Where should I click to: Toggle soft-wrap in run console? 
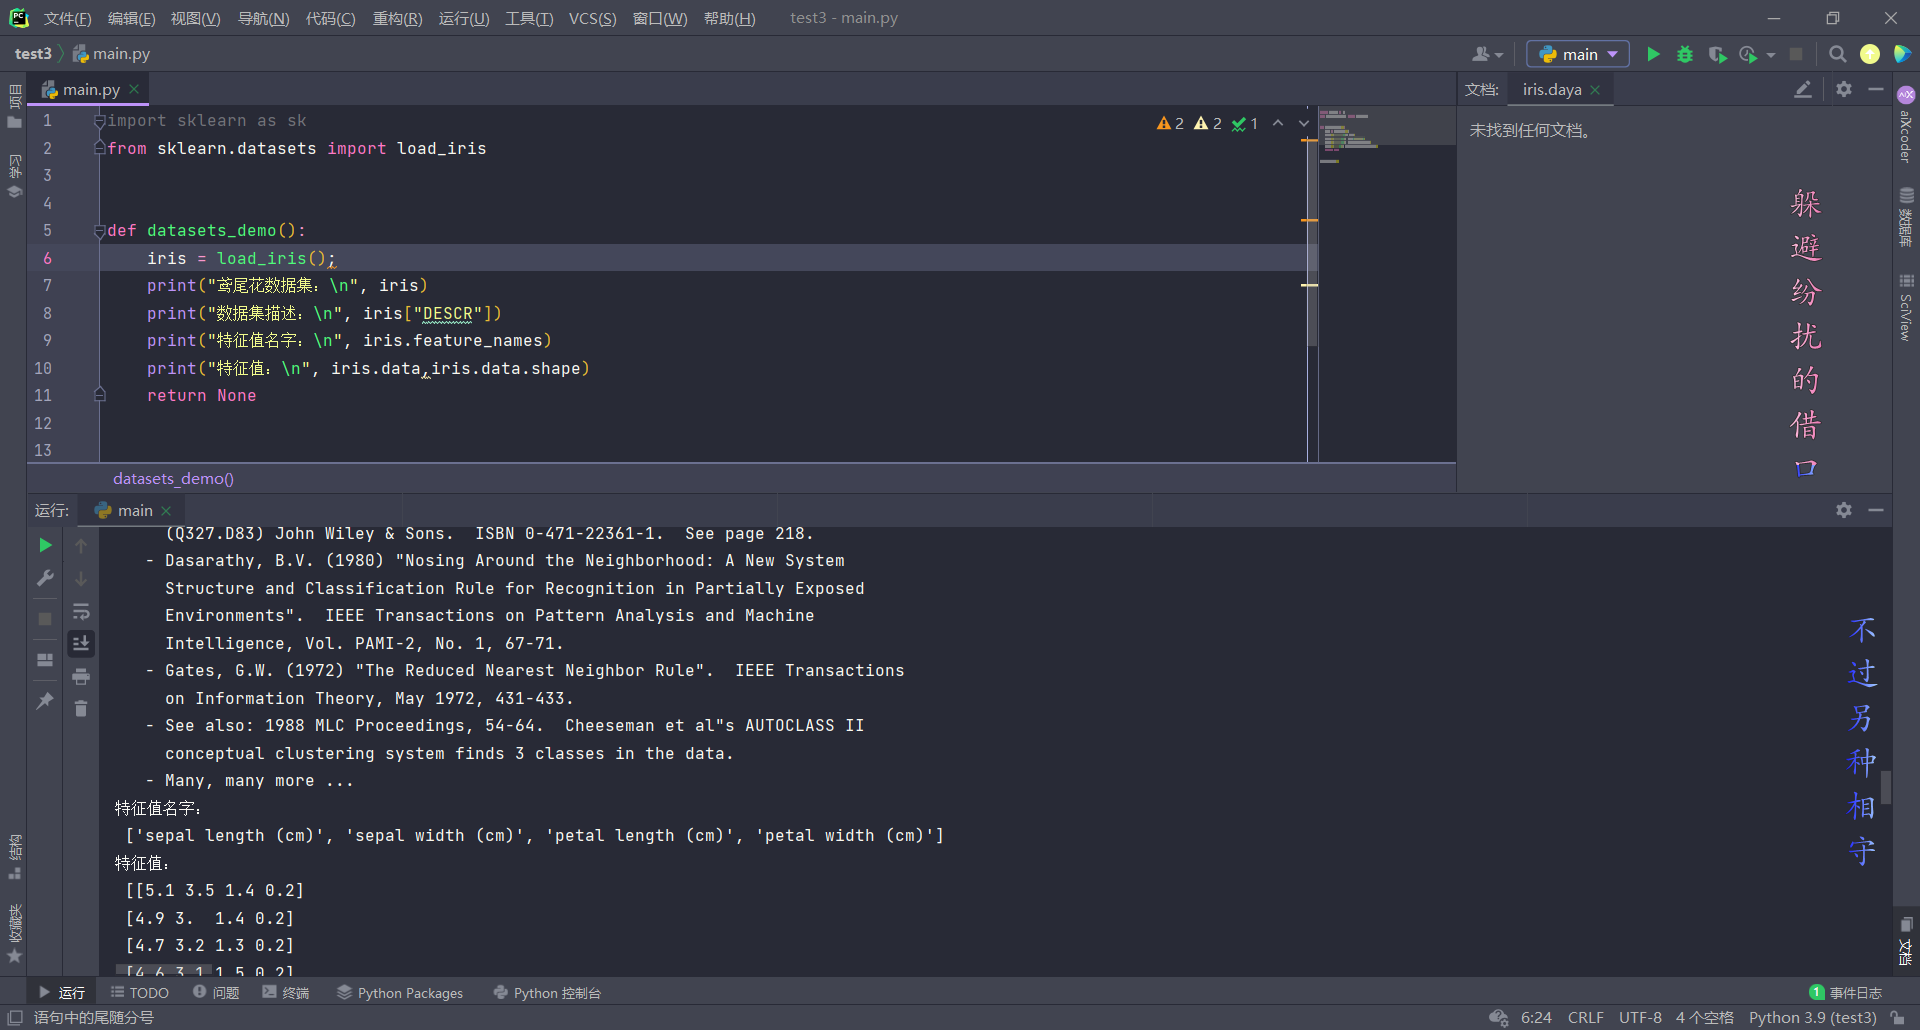81,611
